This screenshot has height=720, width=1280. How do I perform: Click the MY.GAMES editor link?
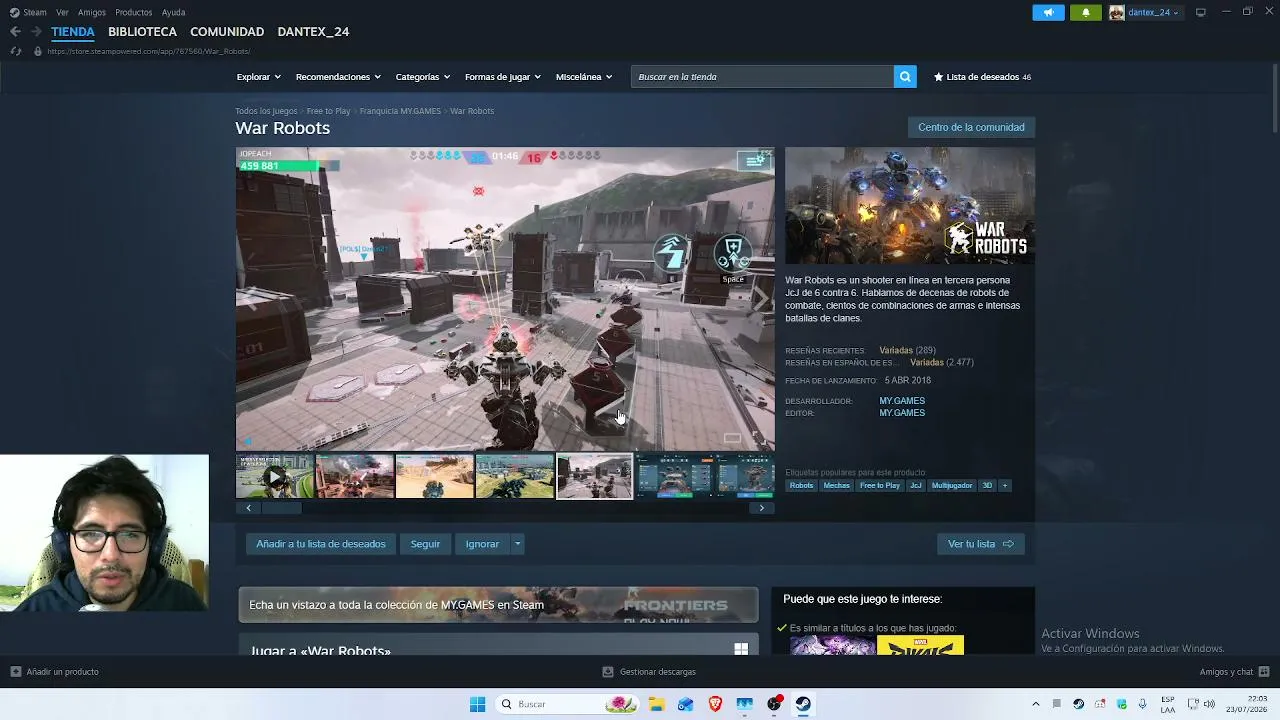point(902,413)
